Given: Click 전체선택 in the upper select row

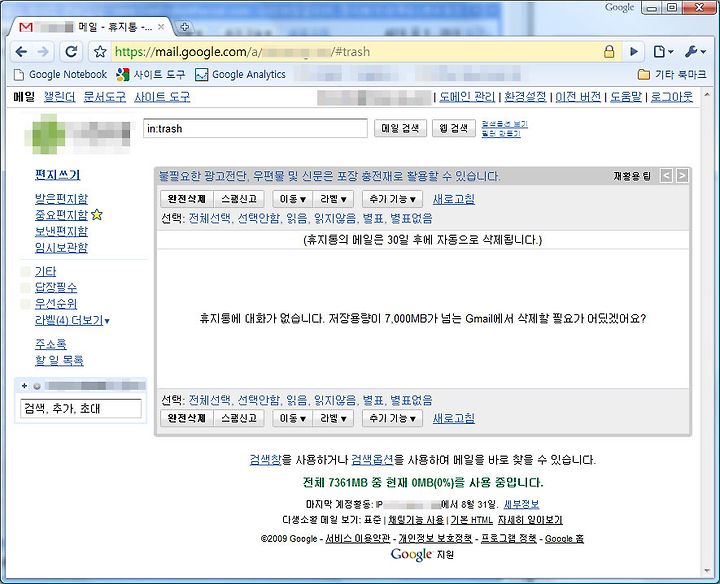Looking at the screenshot, I should 210,219.
